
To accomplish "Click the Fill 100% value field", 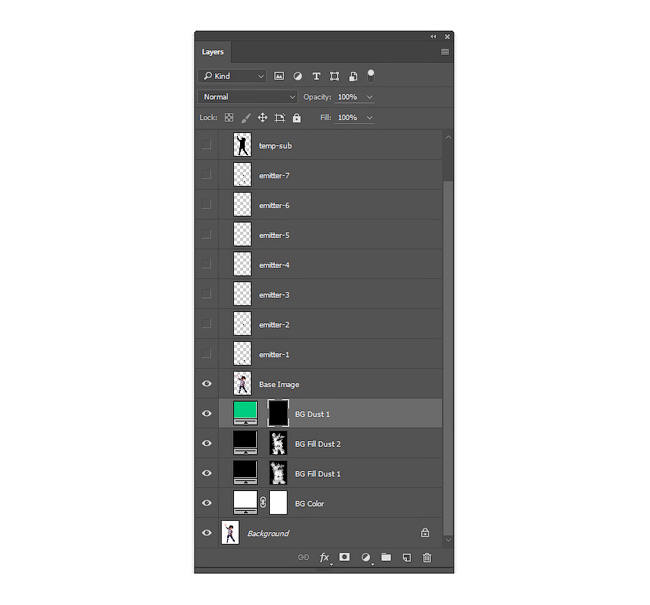I will [348, 118].
